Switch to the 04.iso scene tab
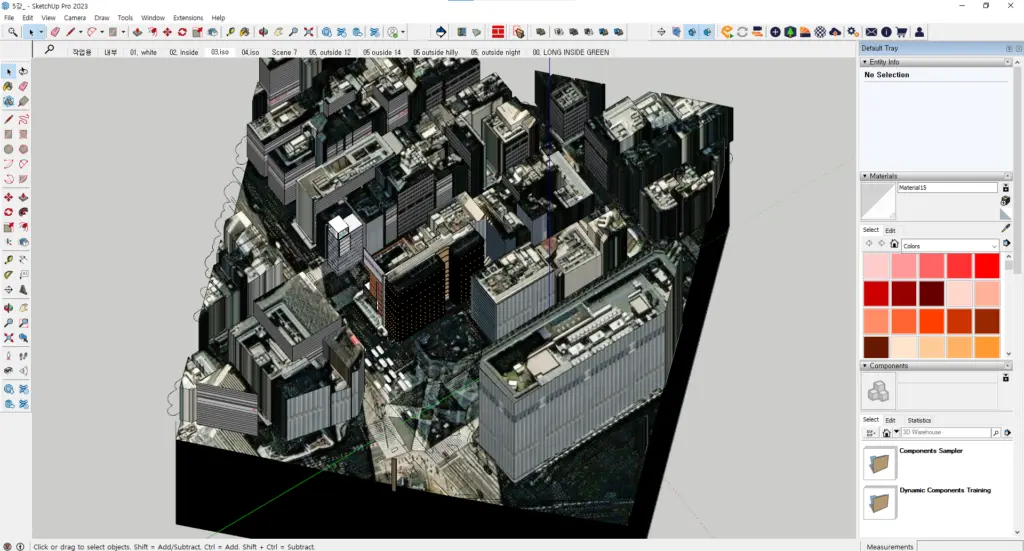Screen dimensions: 1024x551 [x=250, y=52]
